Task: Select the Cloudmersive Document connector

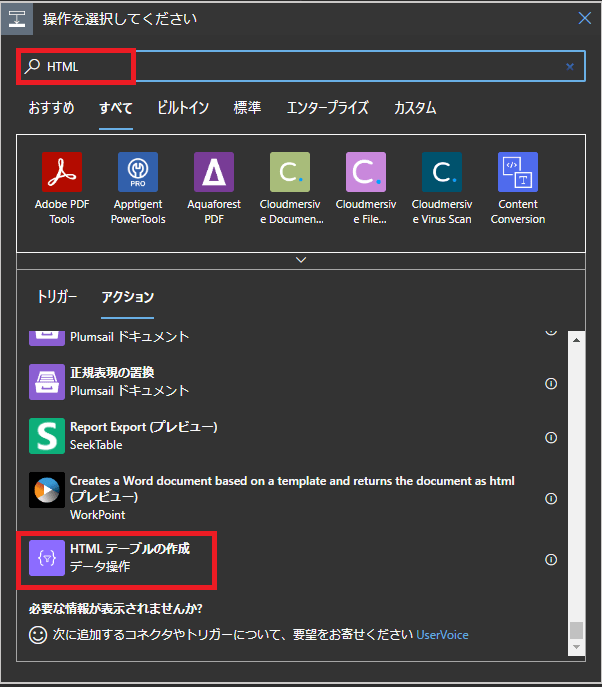Action: point(290,189)
